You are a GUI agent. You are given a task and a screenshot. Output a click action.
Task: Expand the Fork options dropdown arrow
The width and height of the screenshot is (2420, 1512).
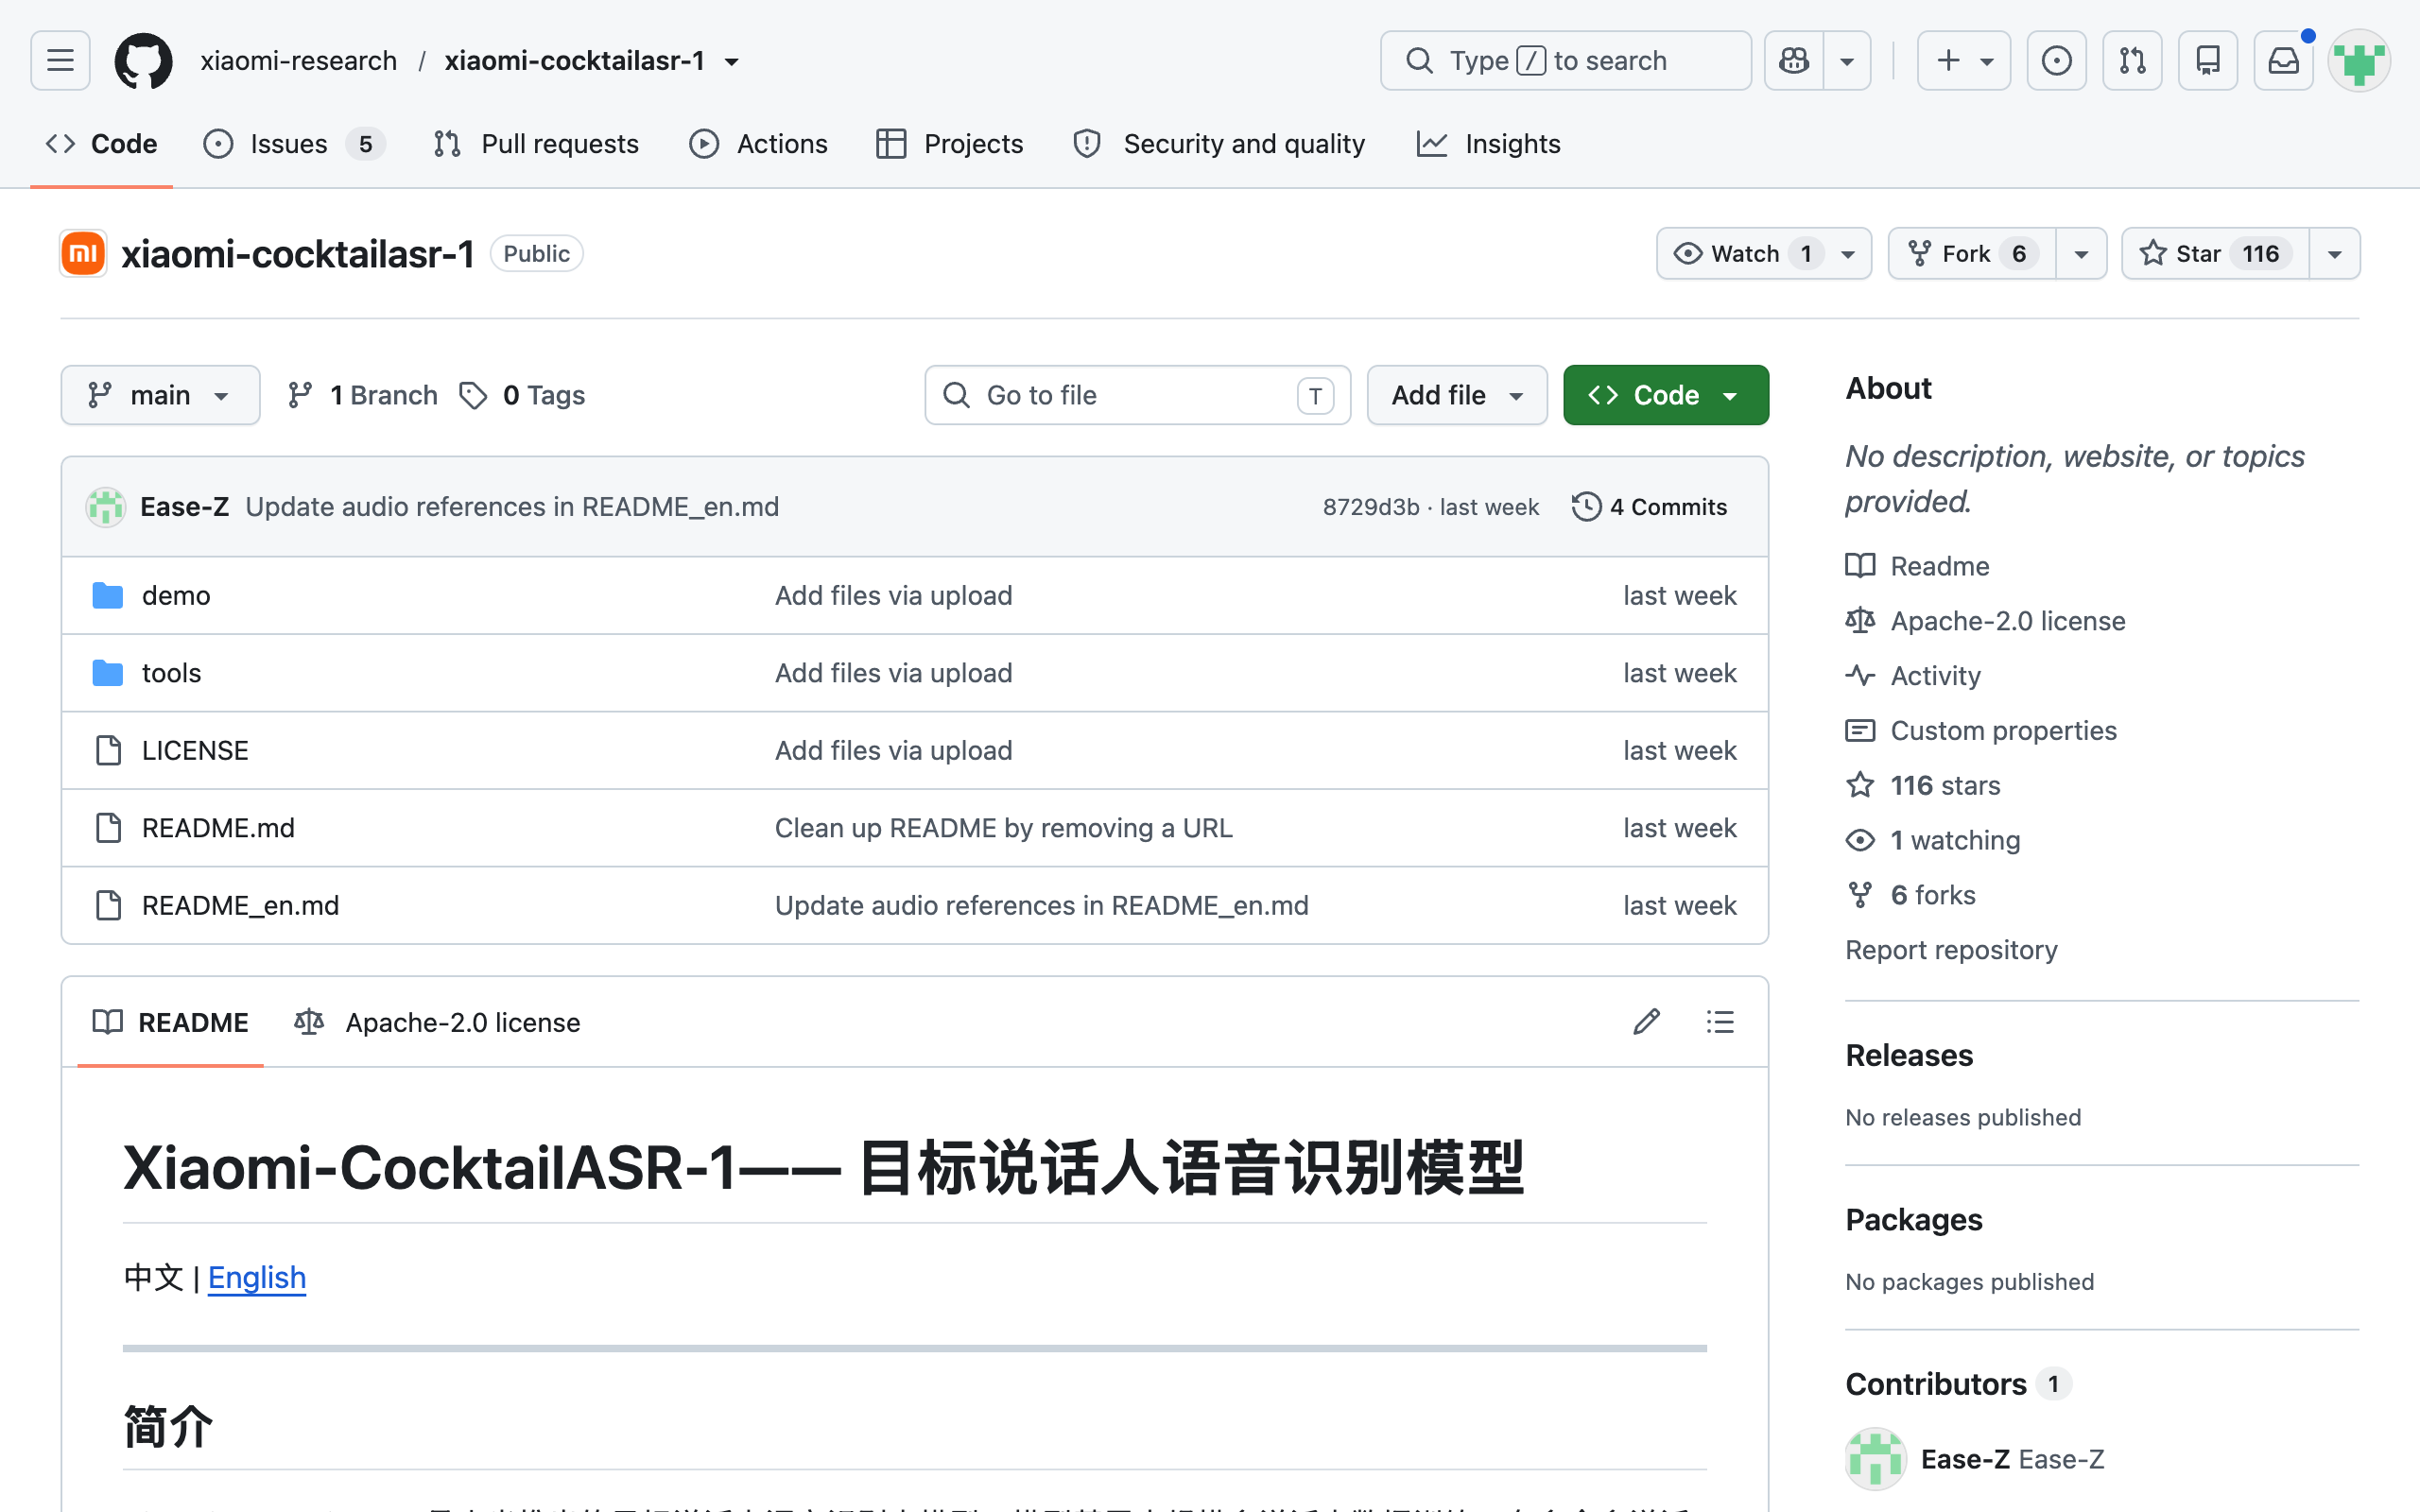[x=2082, y=254]
